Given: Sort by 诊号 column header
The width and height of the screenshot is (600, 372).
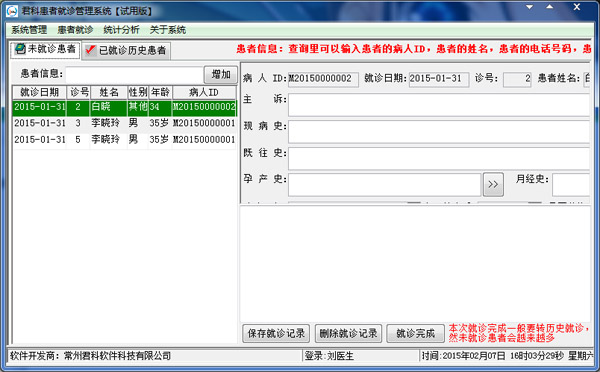Looking at the screenshot, I should pos(79,92).
